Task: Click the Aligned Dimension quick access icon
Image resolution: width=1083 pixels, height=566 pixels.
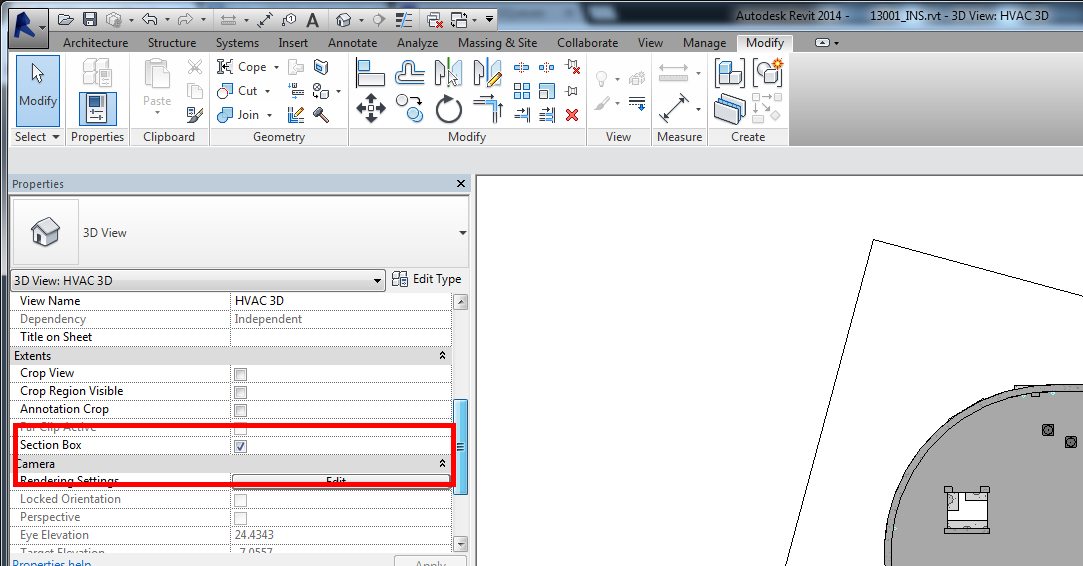Action: (x=265, y=20)
